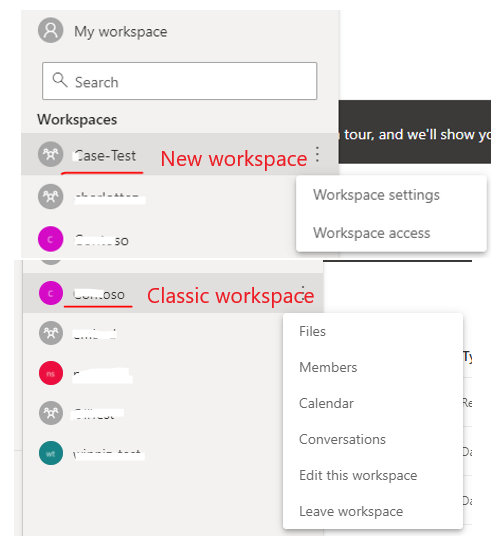491x544 pixels.
Task: Open My workspace avatar icon
Action: [x=51, y=31]
